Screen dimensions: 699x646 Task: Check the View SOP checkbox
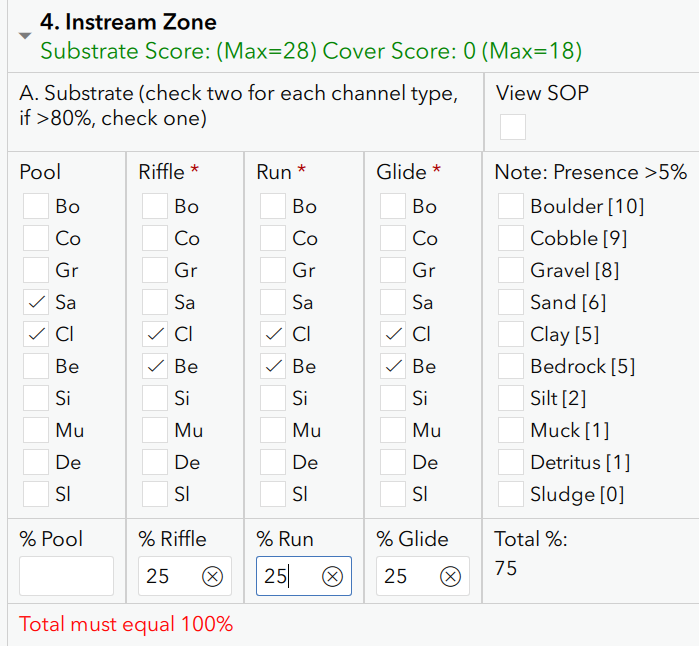click(513, 127)
